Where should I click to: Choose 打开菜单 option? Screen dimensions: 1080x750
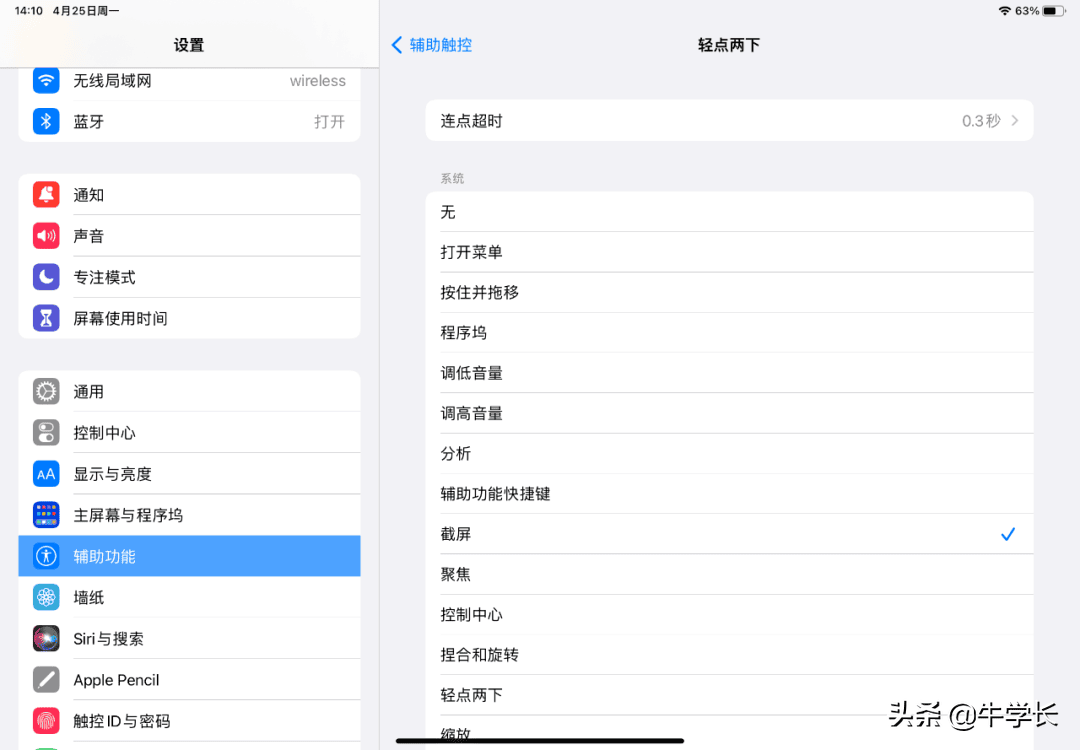tap(728, 252)
